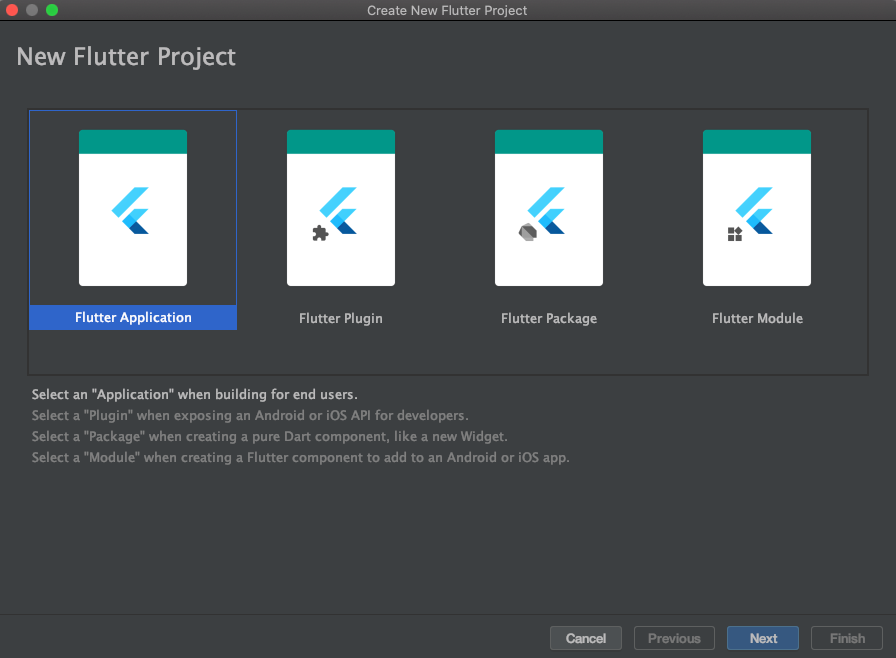Click Next to continue the wizard
This screenshot has width=896, height=658.
click(x=763, y=638)
